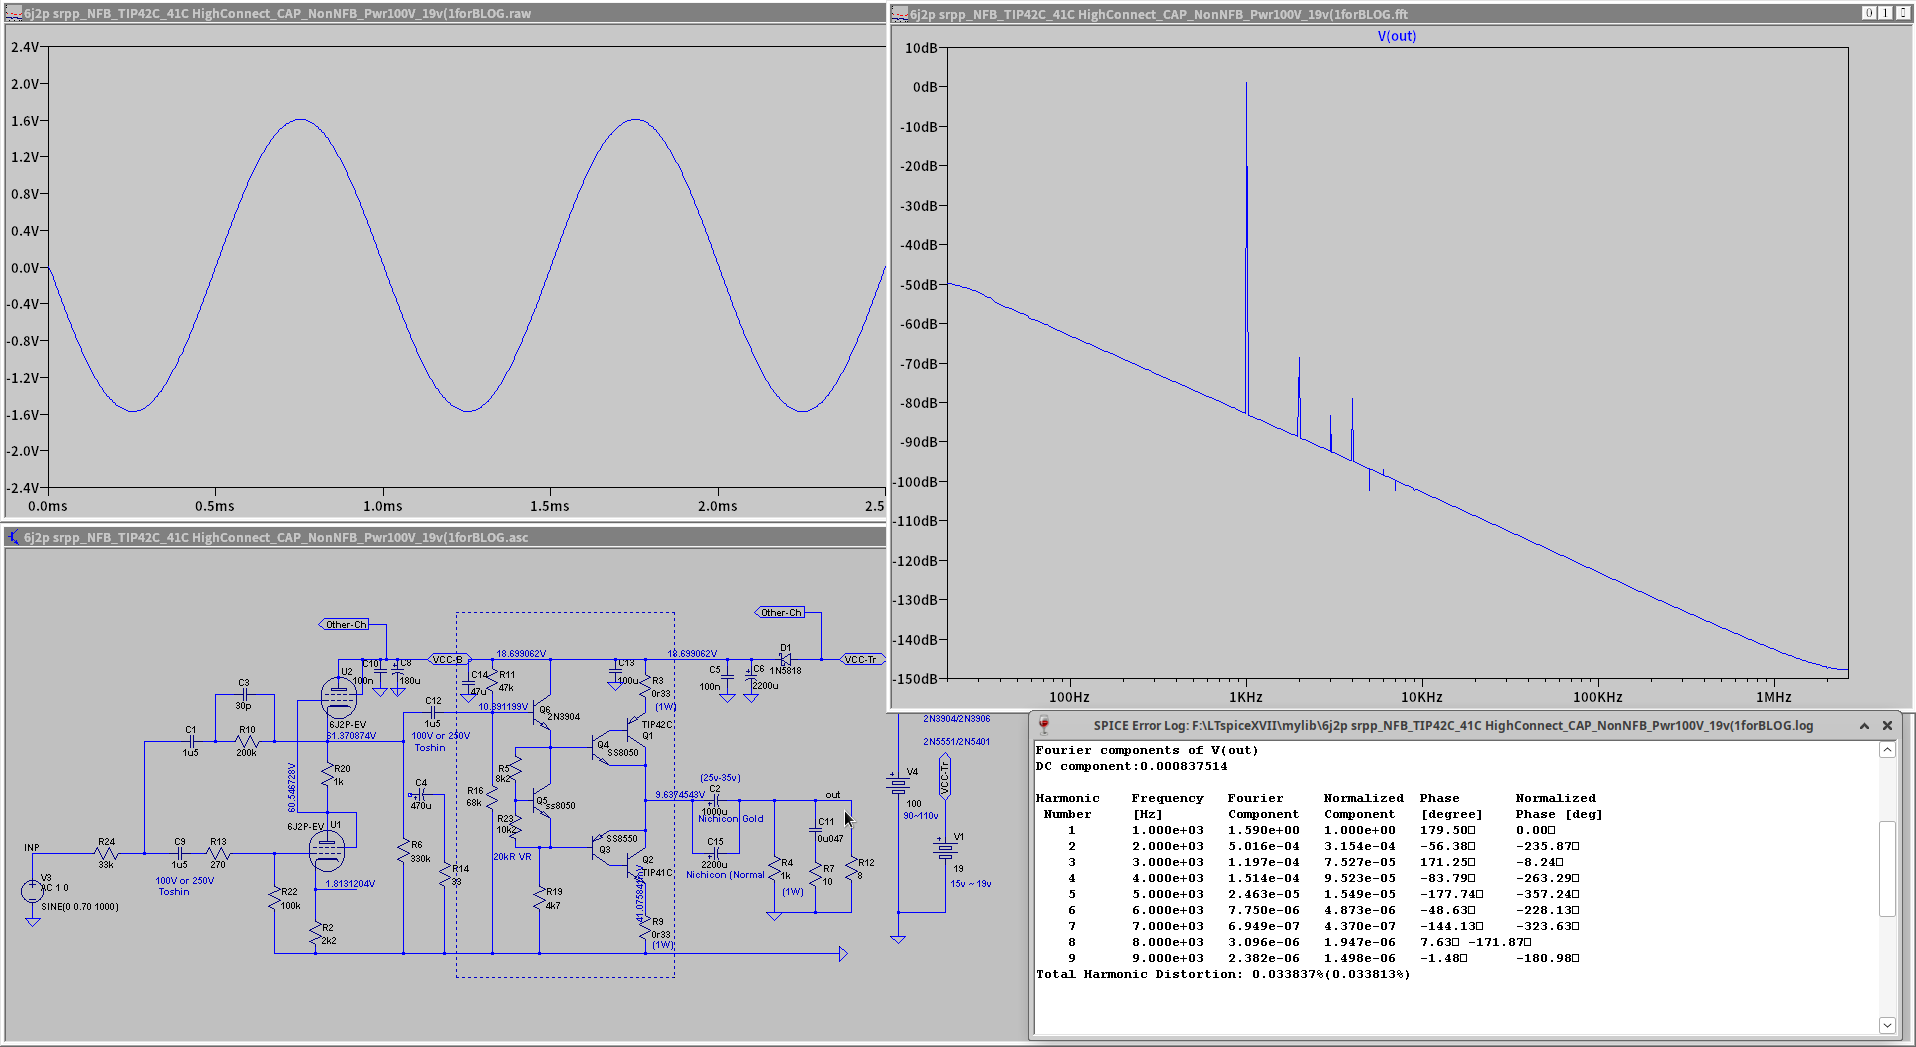Close the SPICE Error Log window
This screenshot has height=1047, width=1916.
pyautogui.click(x=1887, y=726)
